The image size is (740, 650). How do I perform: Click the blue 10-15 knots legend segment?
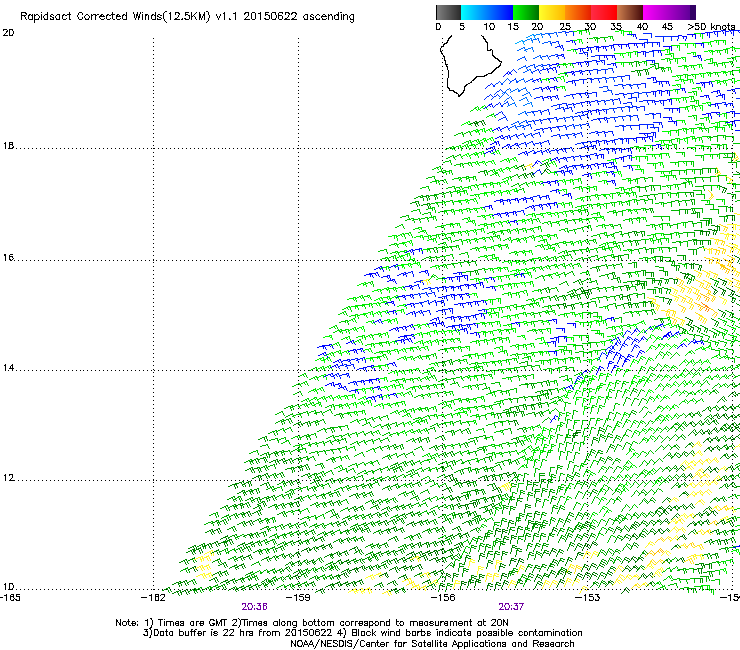coord(500,12)
